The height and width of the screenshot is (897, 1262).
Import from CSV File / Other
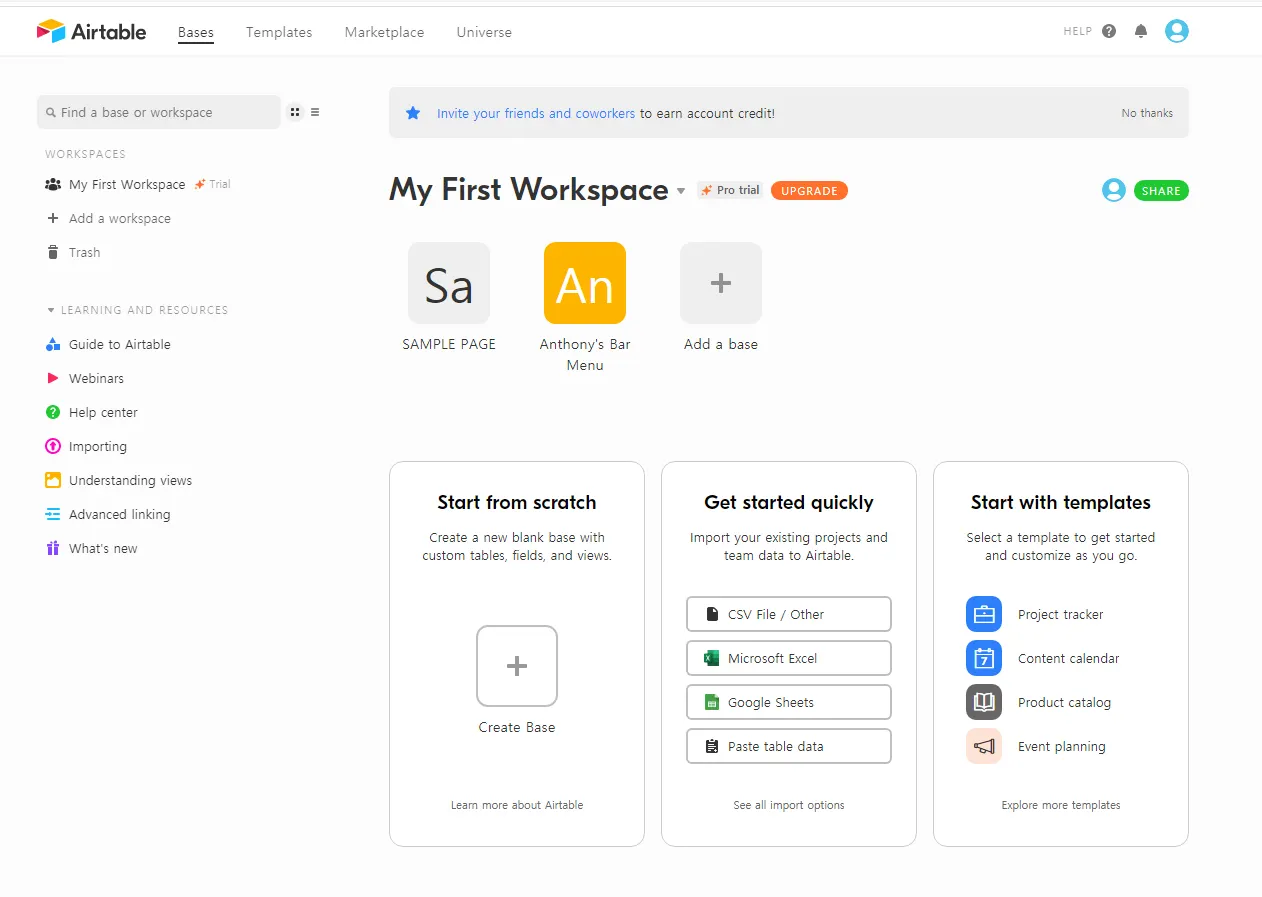coord(789,614)
